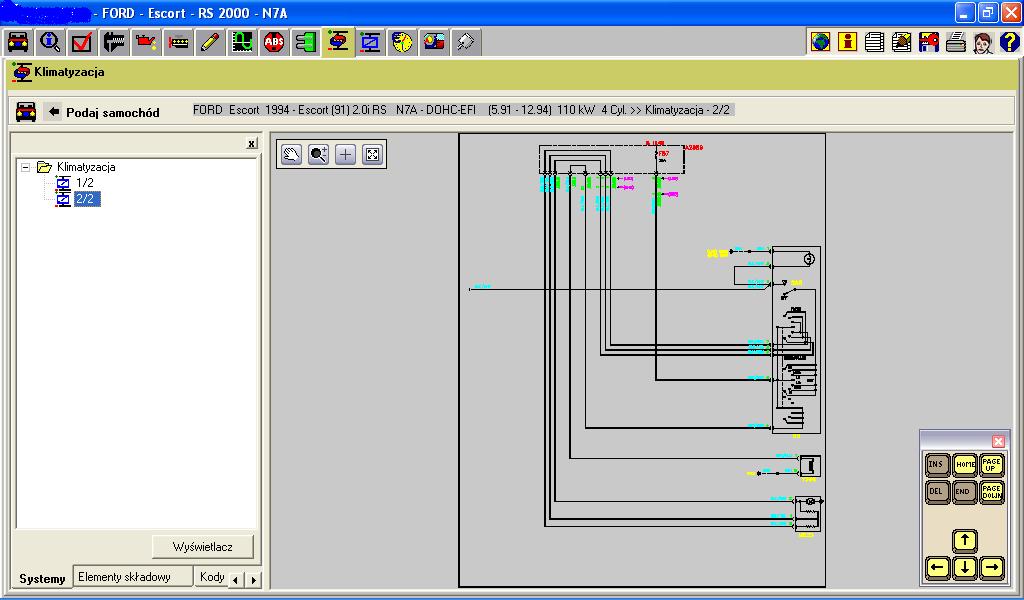The height and width of the screenshot is (600, 1024).
Task: Click the Wyświetlacz button
Action: (x=202, y=547)
